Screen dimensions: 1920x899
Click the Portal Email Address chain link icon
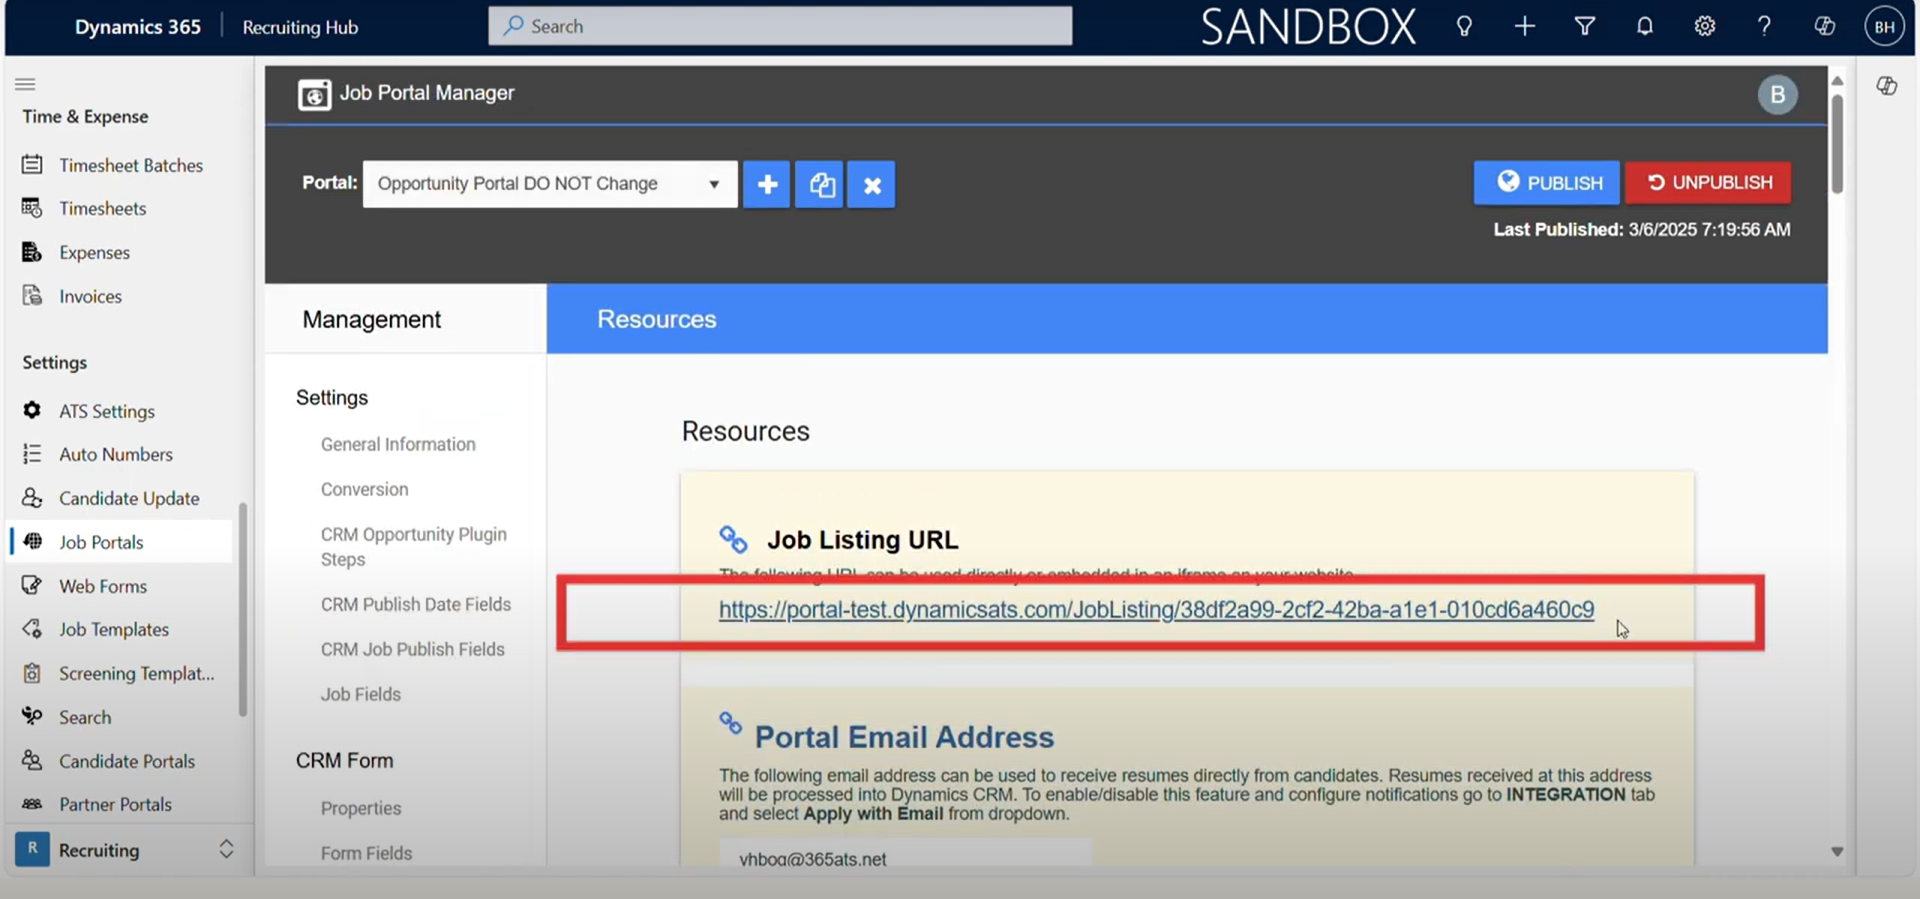pyautogui.click(x=731, y=722)
